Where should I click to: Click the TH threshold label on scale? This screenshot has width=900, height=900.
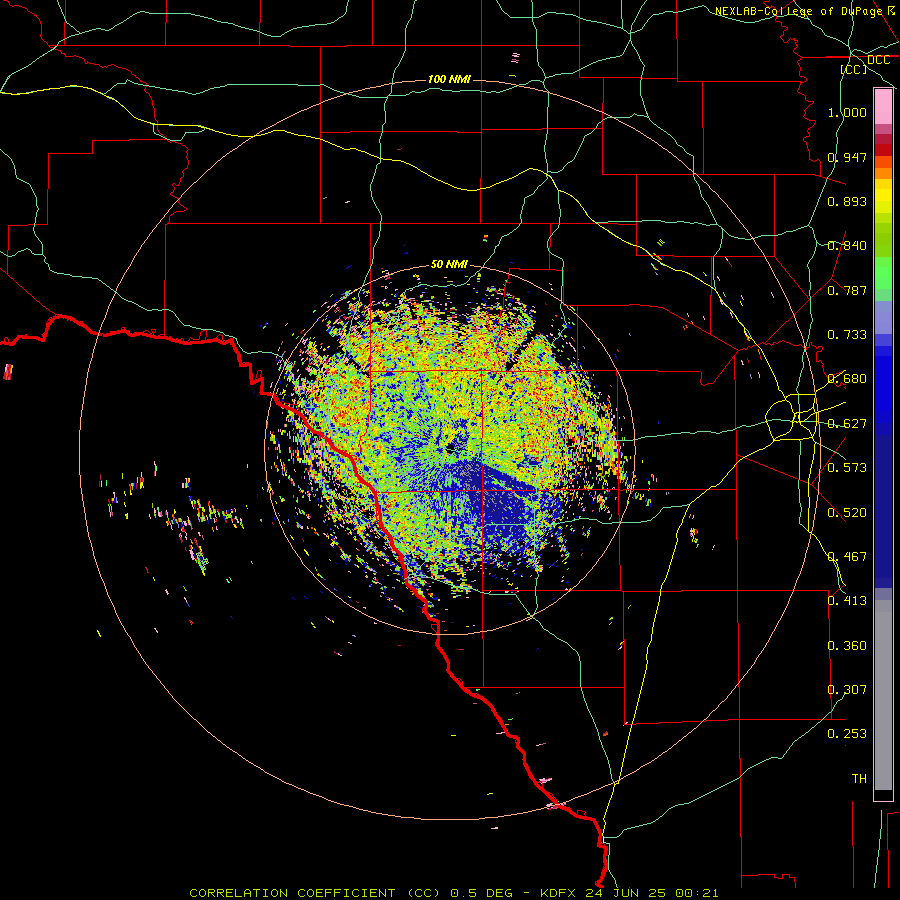(x=859, y=779)
